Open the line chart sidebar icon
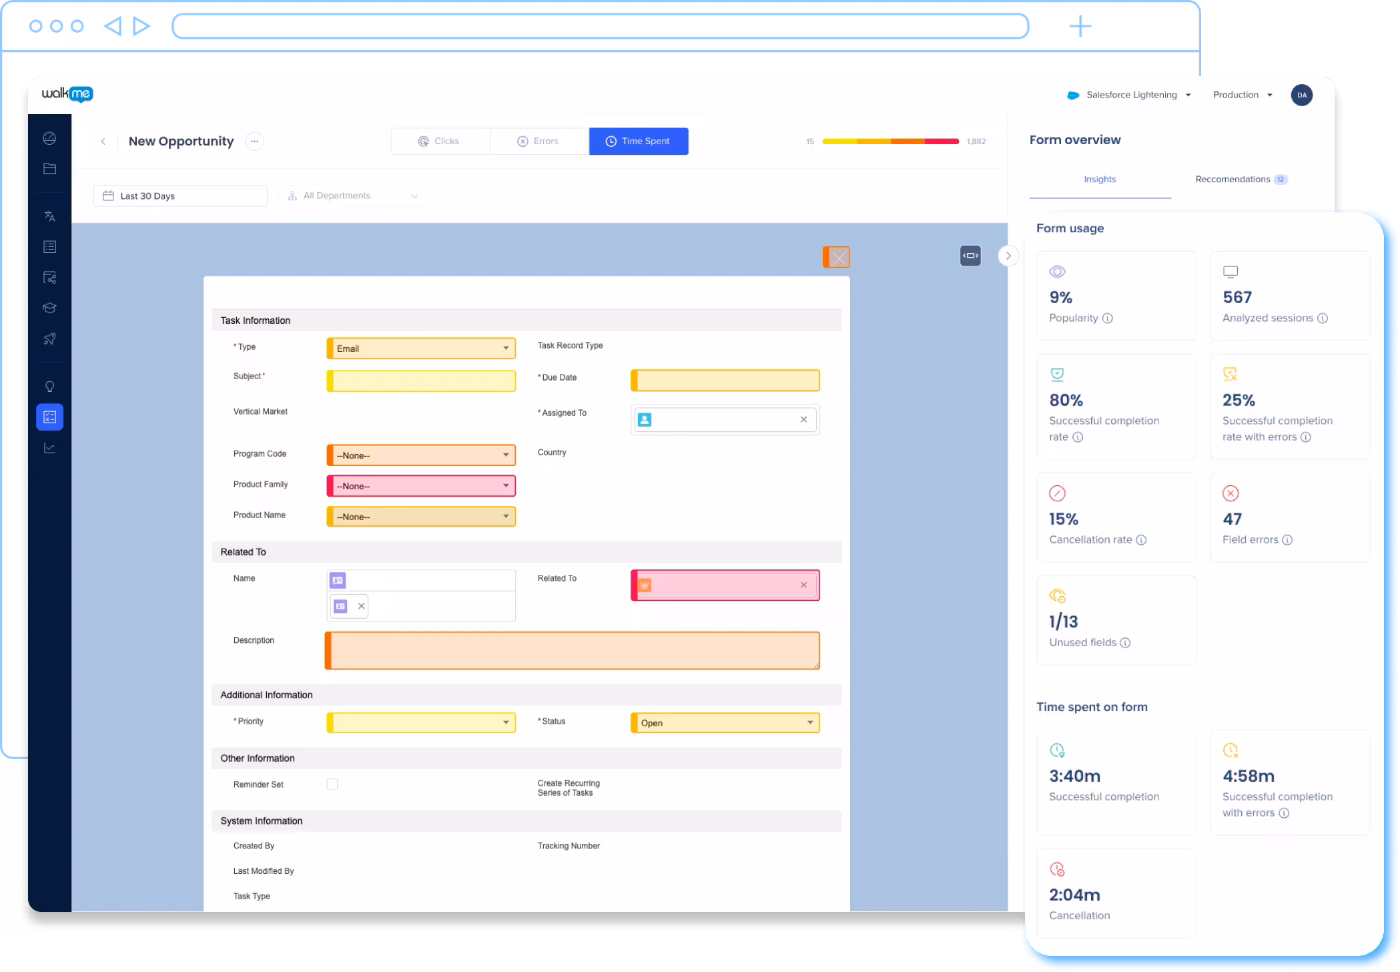This screenshot has height=972, width=1400. click(x=49, y=448)
